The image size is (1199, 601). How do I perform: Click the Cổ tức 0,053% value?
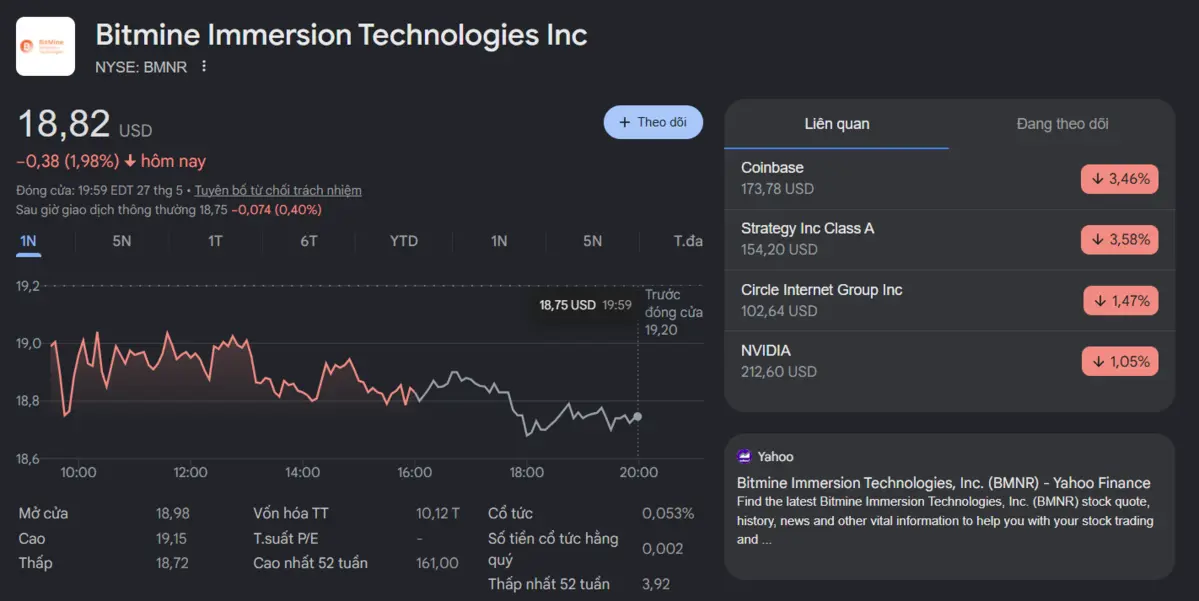[x=668, y=513]
